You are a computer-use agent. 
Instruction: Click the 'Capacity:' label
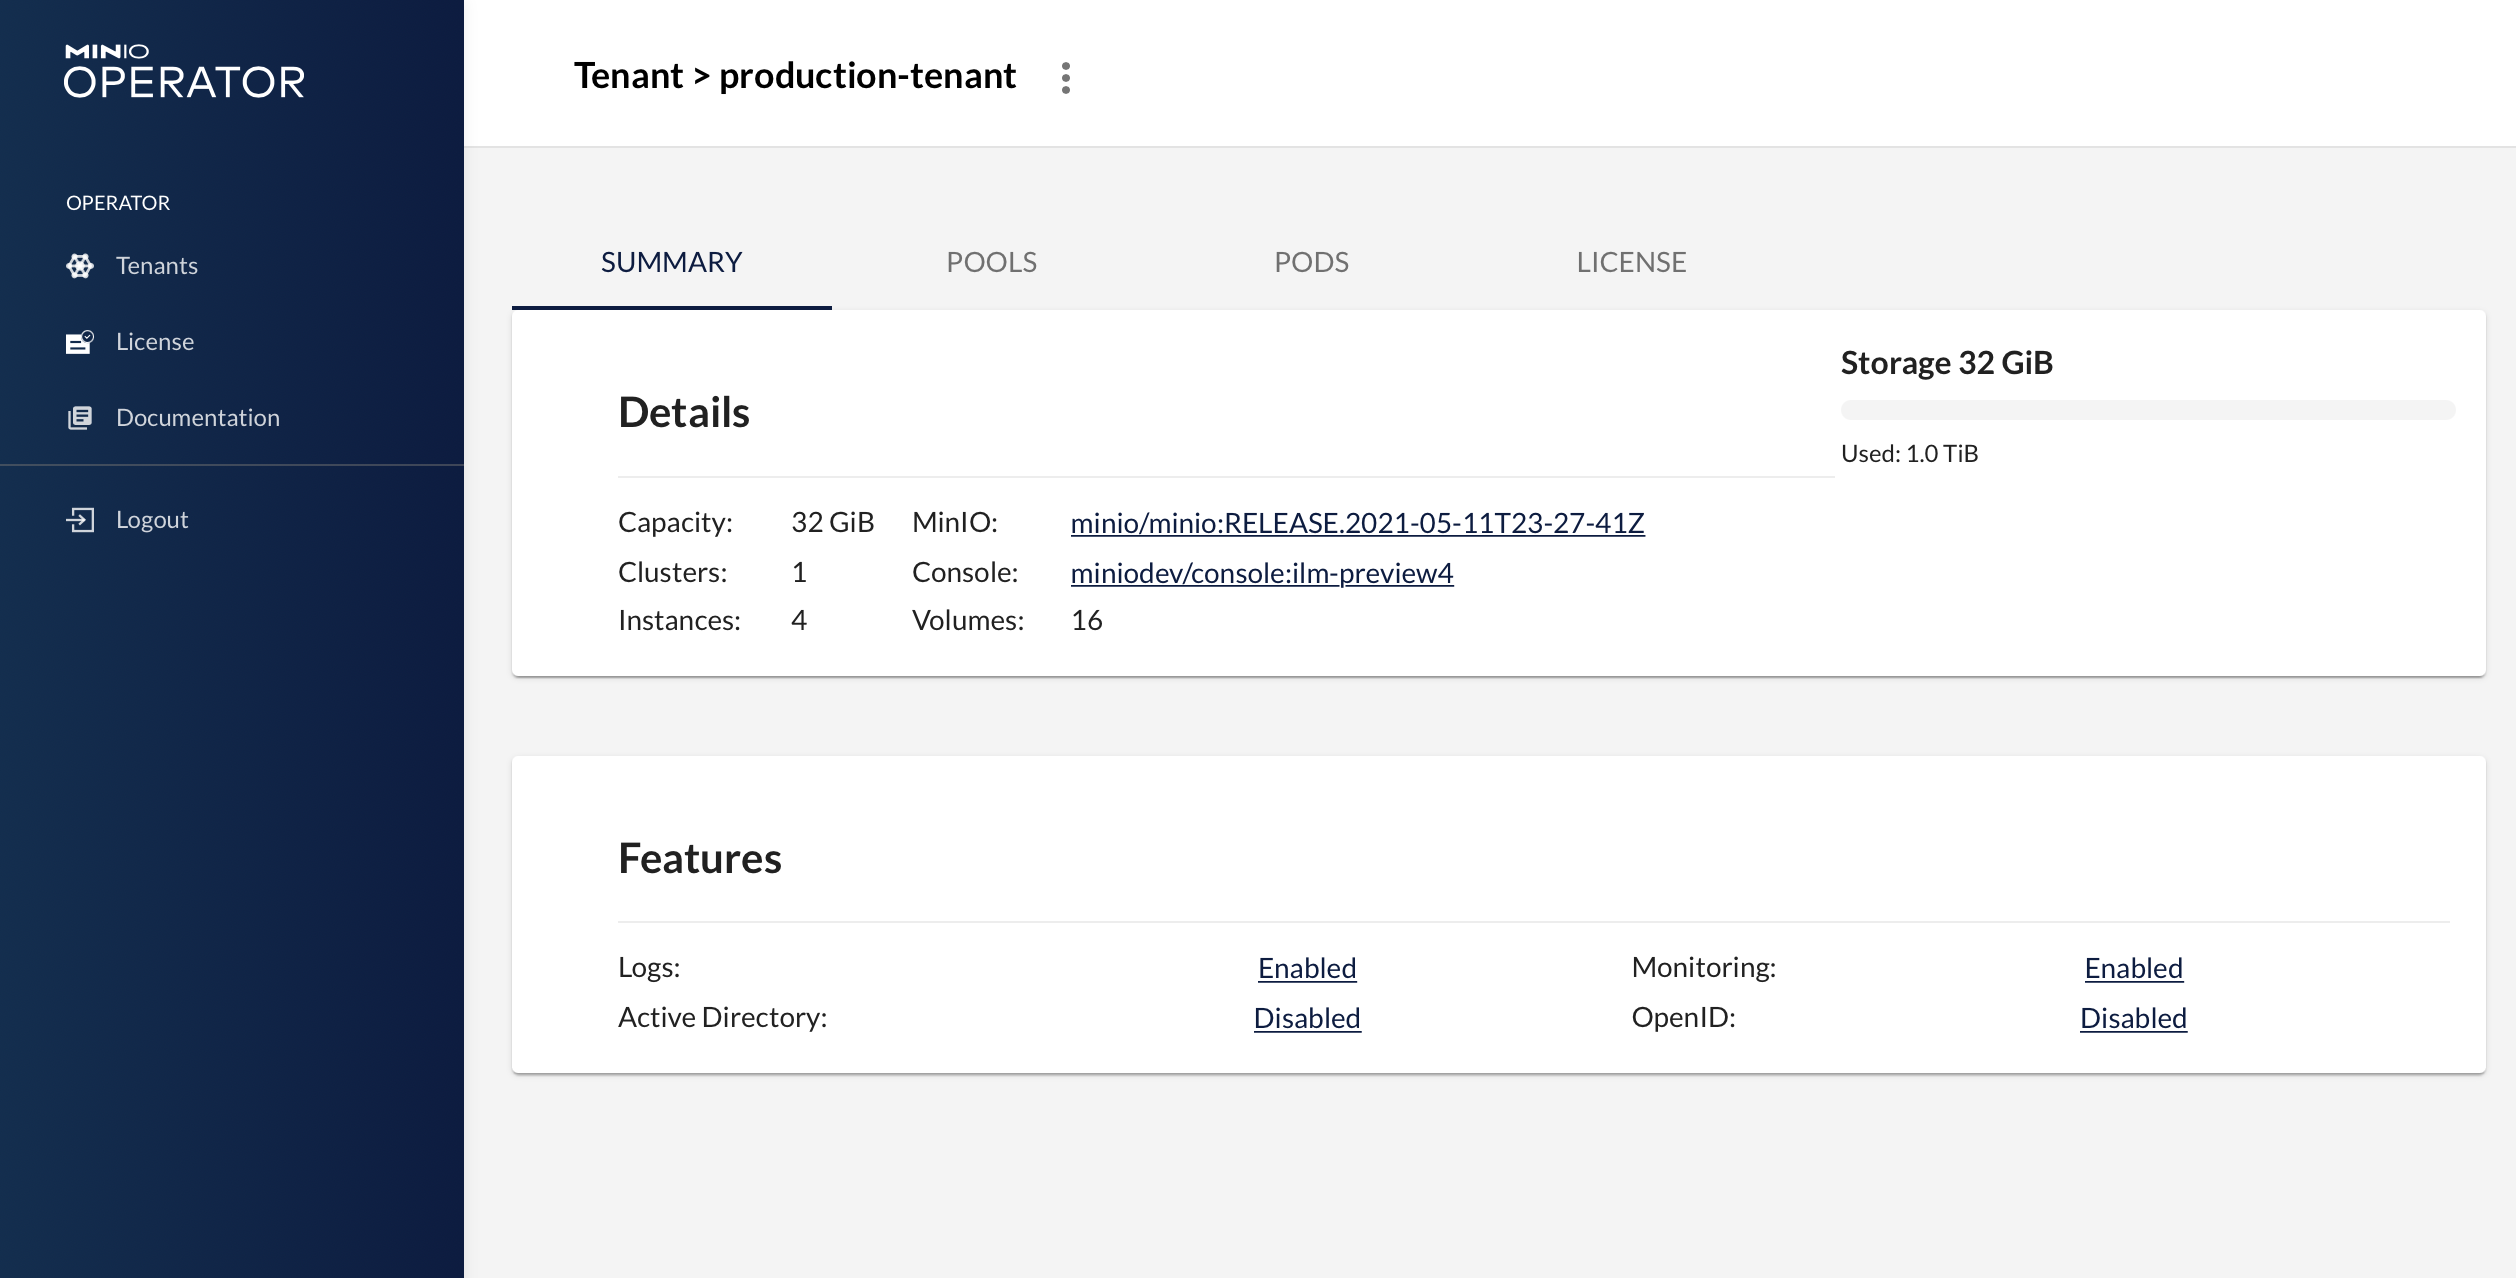tap(676, 522)
